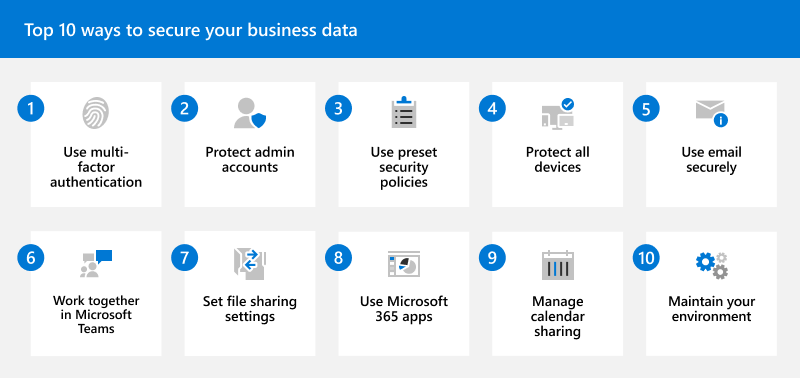Select 'Set file sharing settings' text
The image size is (800, 378).
250,309
